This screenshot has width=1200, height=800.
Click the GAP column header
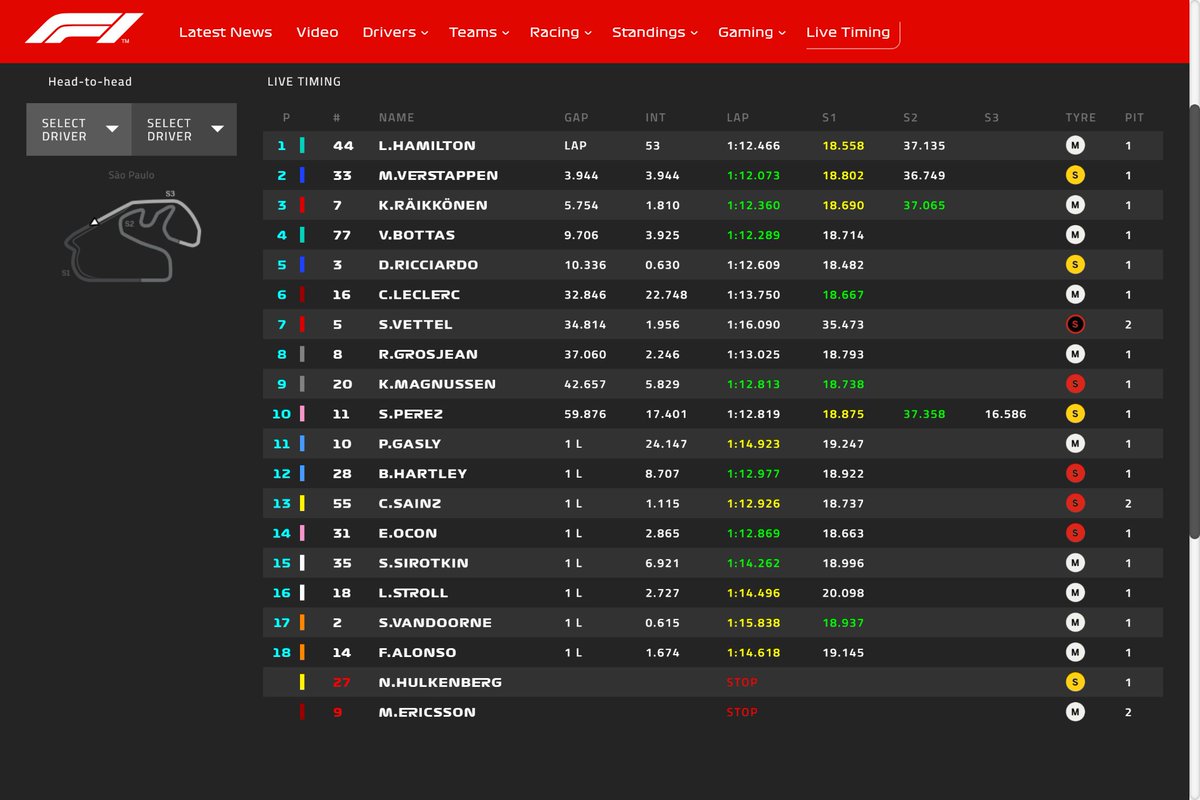(x=576, y=117)
